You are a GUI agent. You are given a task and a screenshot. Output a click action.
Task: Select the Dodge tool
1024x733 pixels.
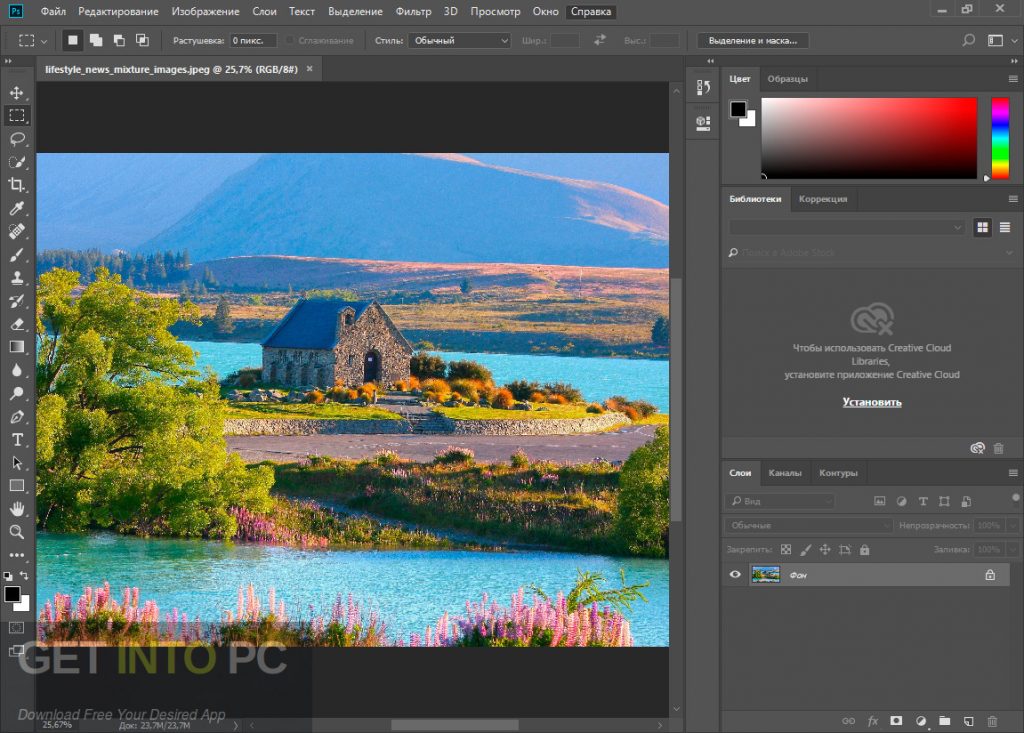click(17, 393)
